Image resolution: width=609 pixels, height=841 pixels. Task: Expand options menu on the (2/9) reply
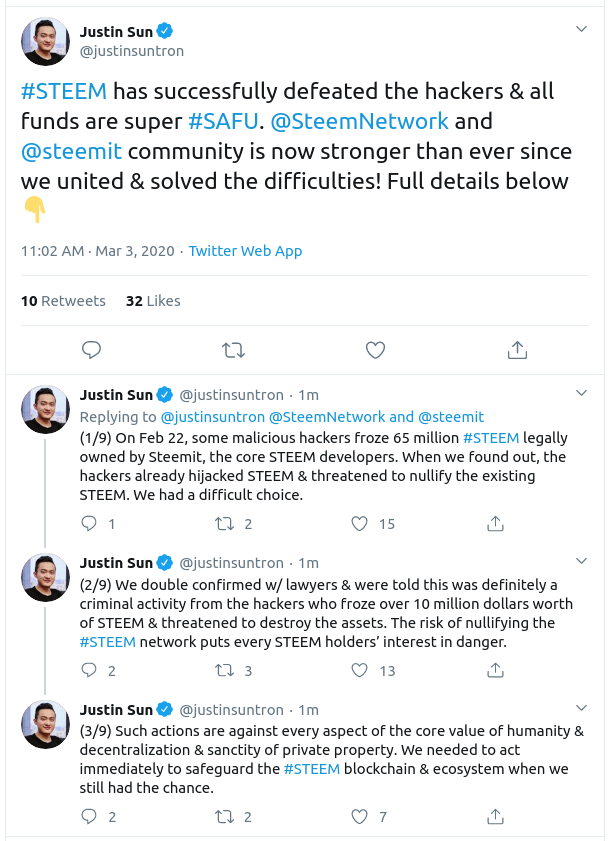(584, 562)
